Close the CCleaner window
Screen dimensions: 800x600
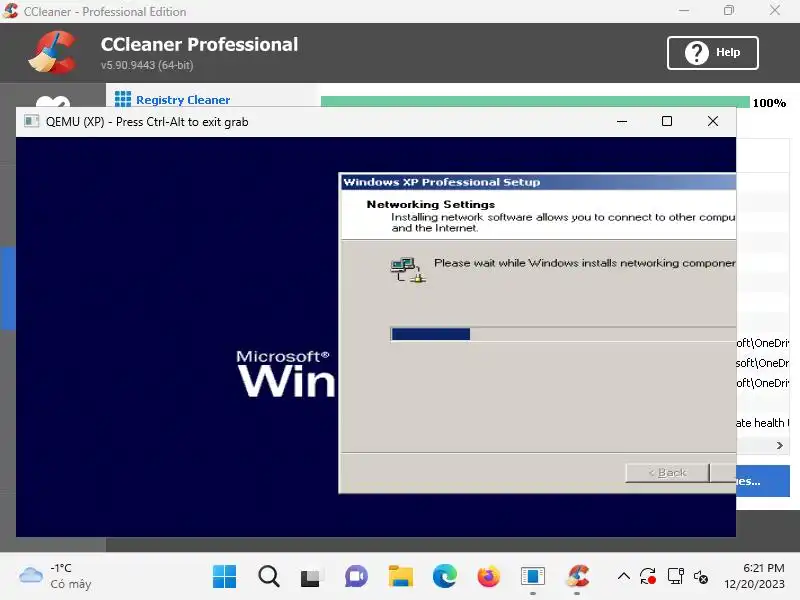pyautogui.click(x=774, y=11)
